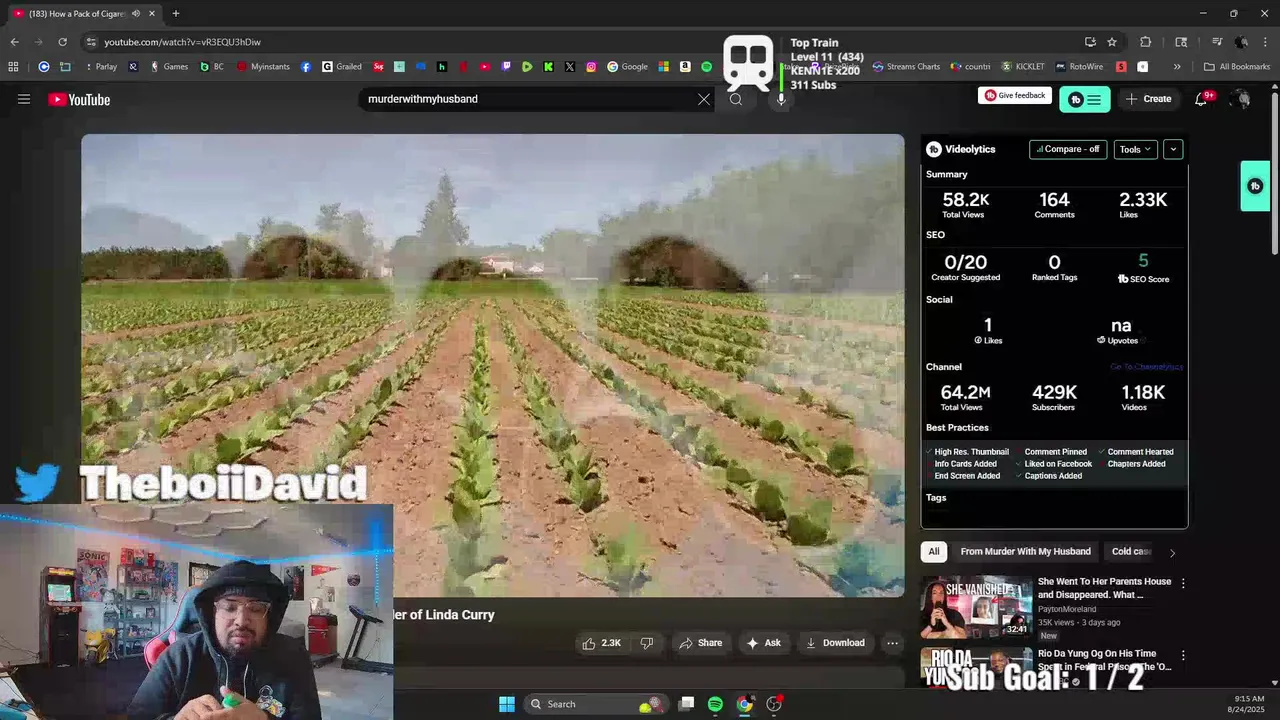Open the YouTube account avatar menu

pyautogui.click(x=1240, y=99)
